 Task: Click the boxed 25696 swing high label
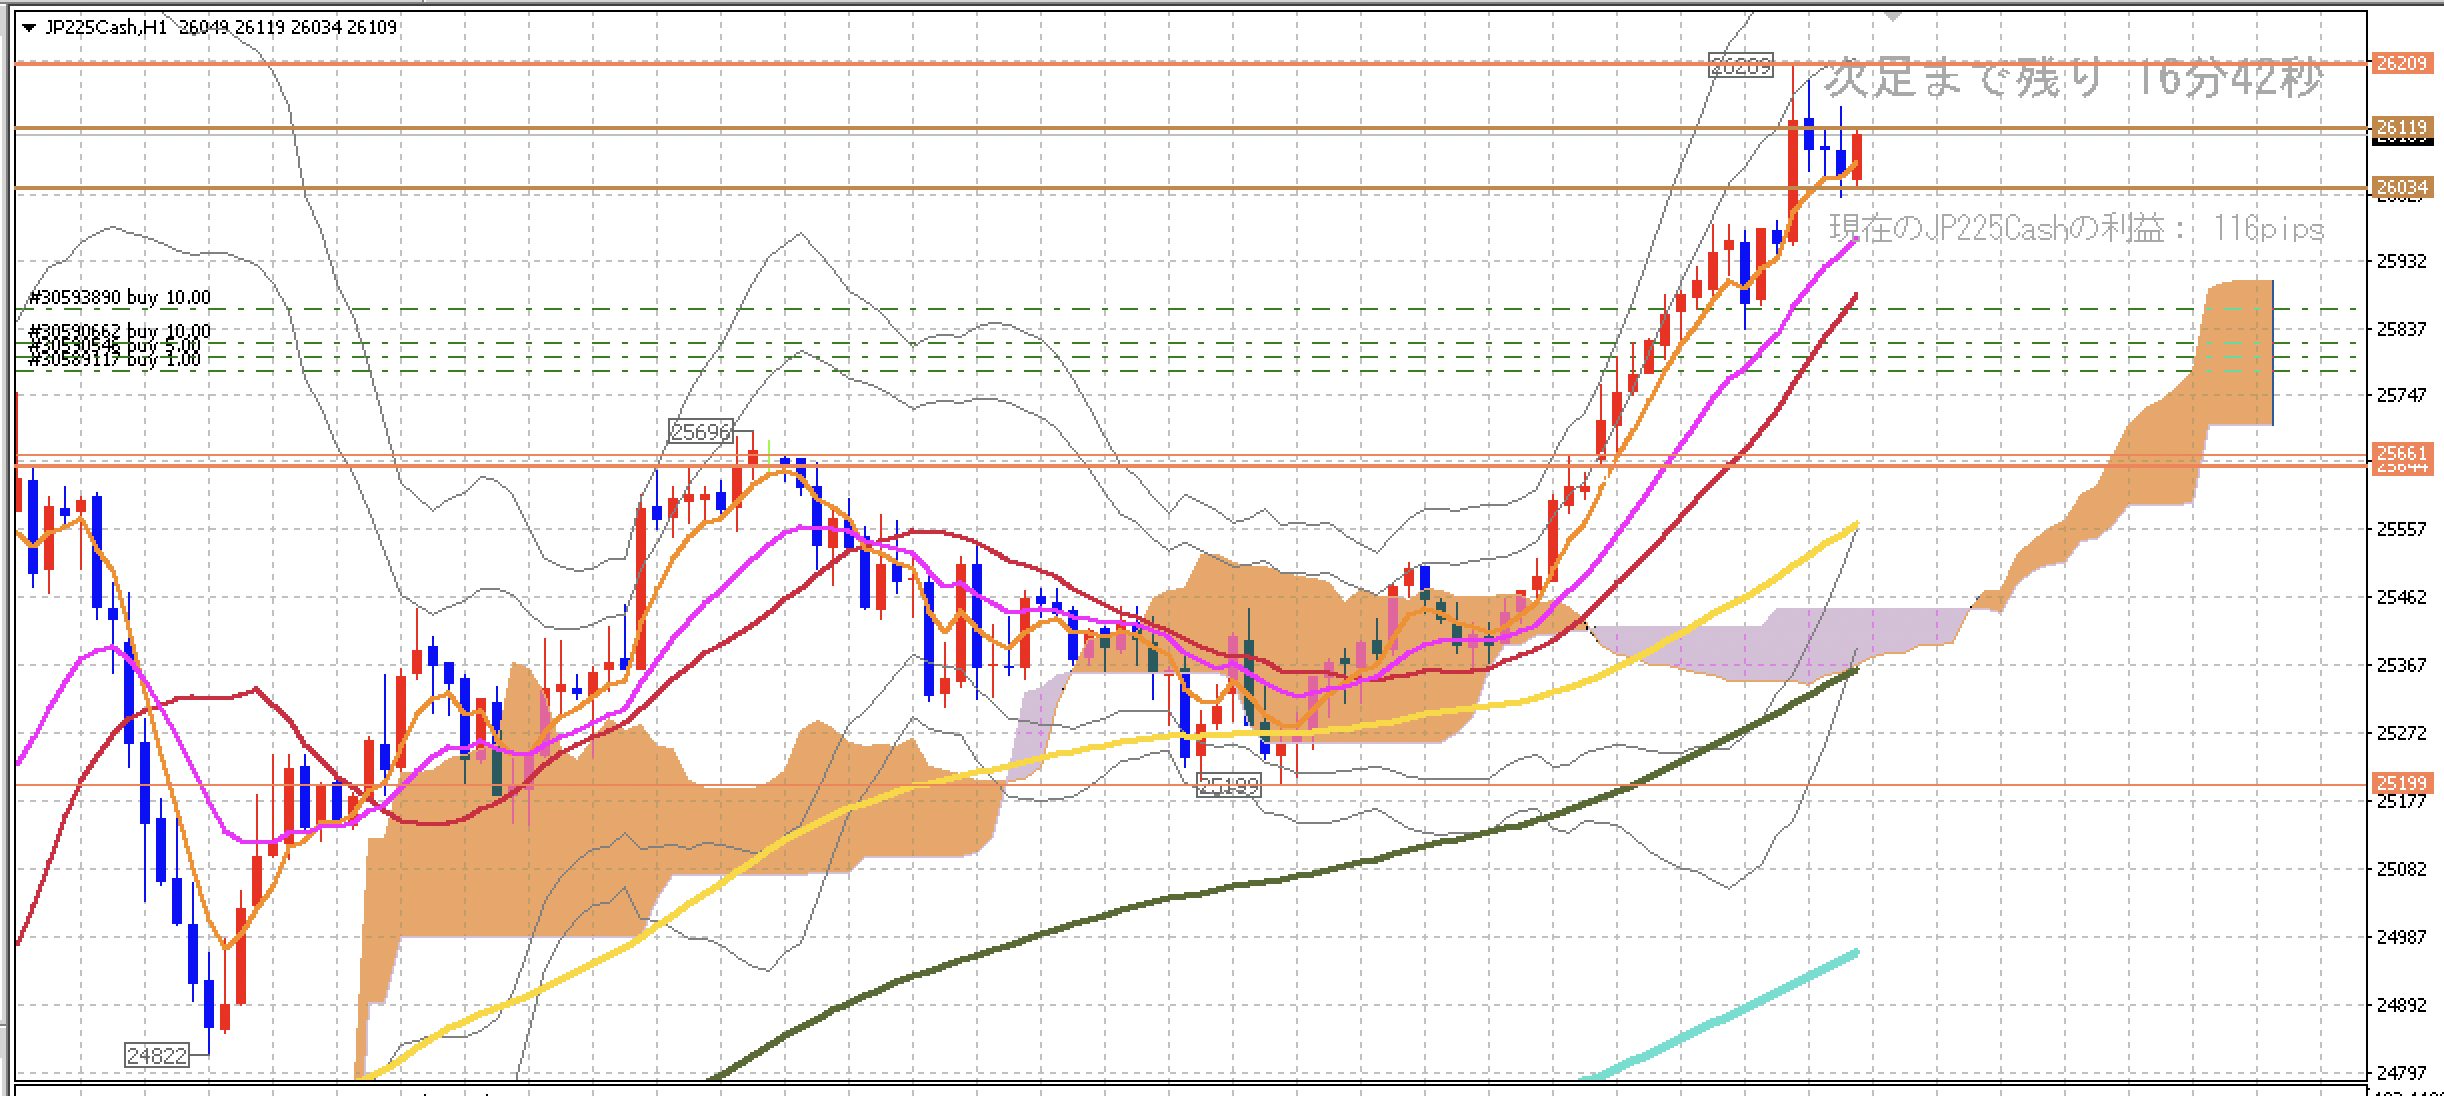click(x=701, y=432)
